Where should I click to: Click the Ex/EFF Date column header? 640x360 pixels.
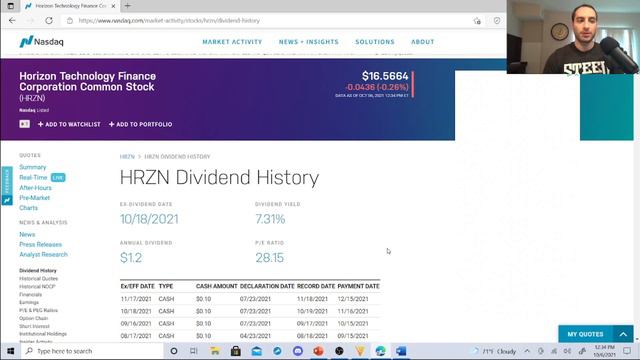[138, 286]
